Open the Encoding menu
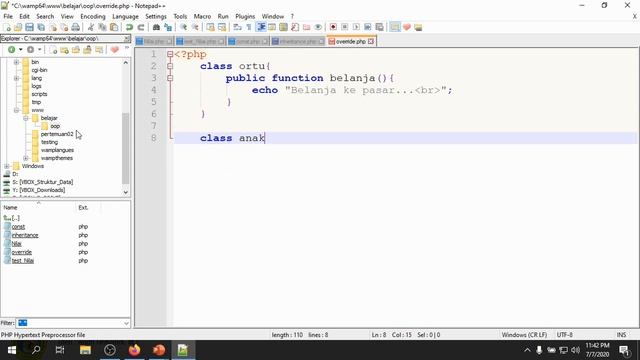Viewport: 640px width, 360px height. [93, 16]
